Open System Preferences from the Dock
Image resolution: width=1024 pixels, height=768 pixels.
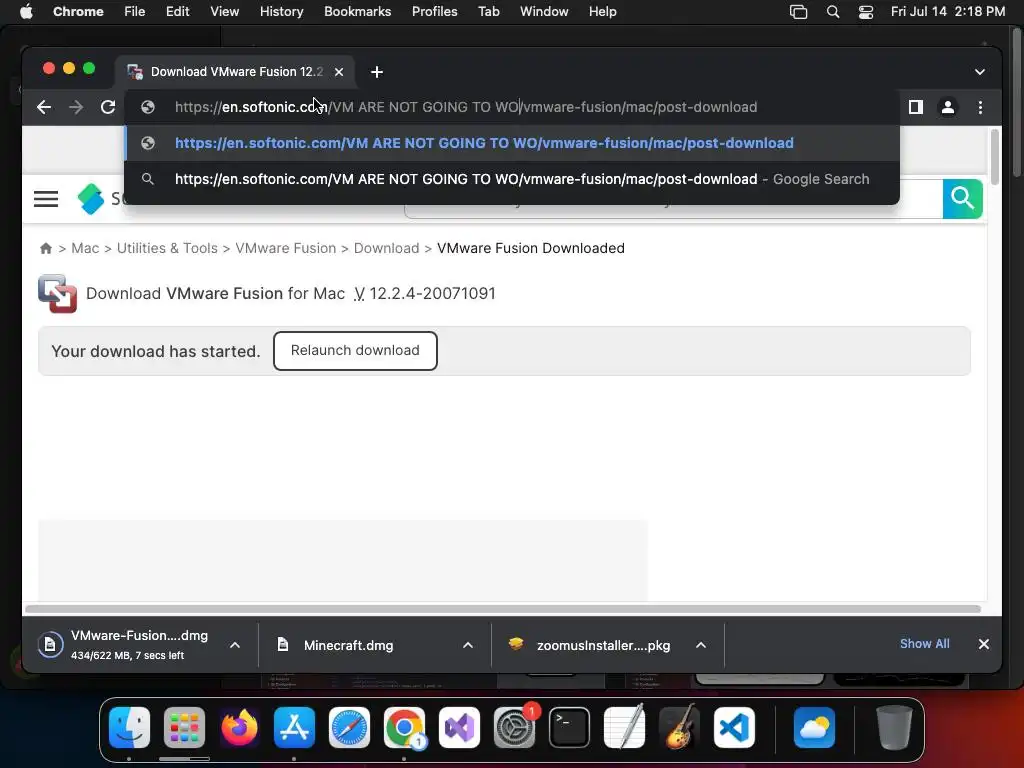coord(514,728)
